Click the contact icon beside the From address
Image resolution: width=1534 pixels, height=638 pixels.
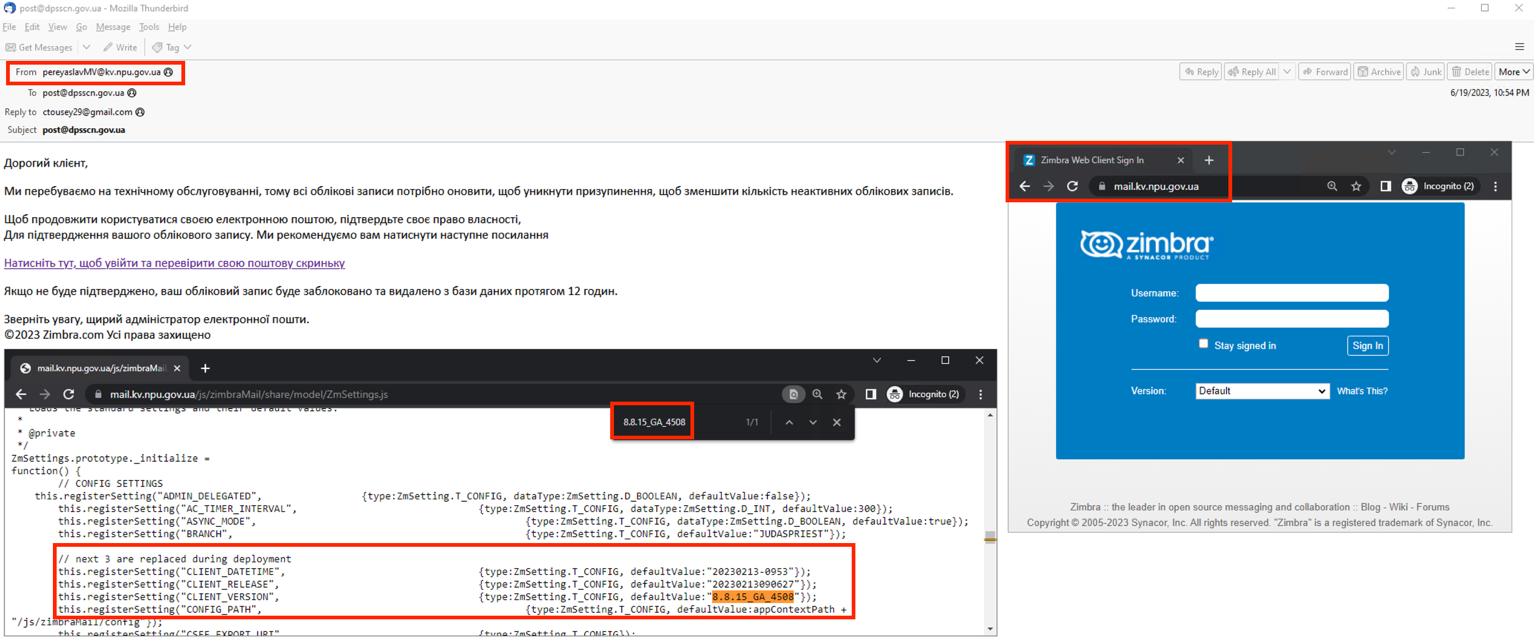[x=168, y=72]
